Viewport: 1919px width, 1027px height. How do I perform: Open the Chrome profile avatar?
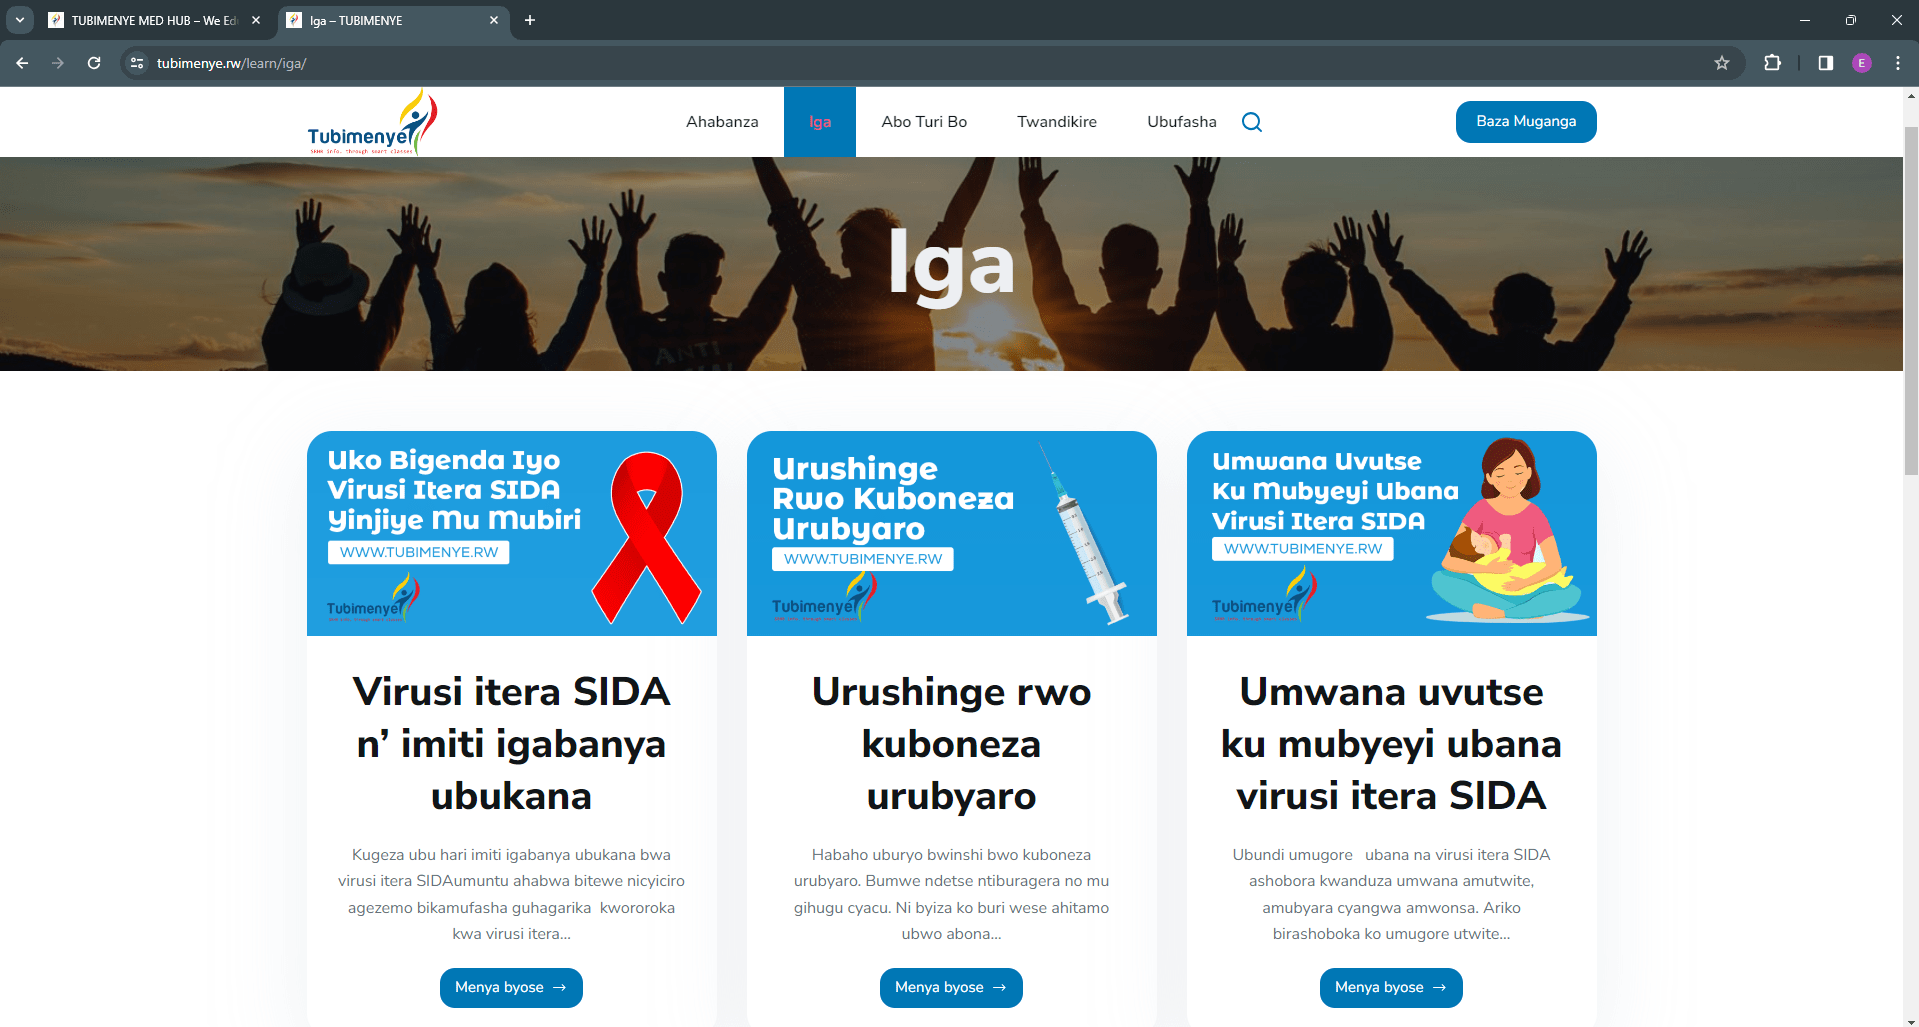click(x=1862, y=63)
